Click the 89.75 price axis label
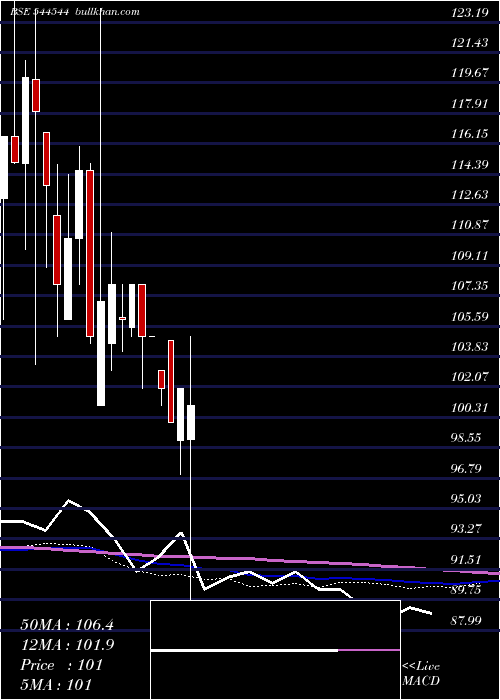500x700 pixels. [x=466, y=590]
